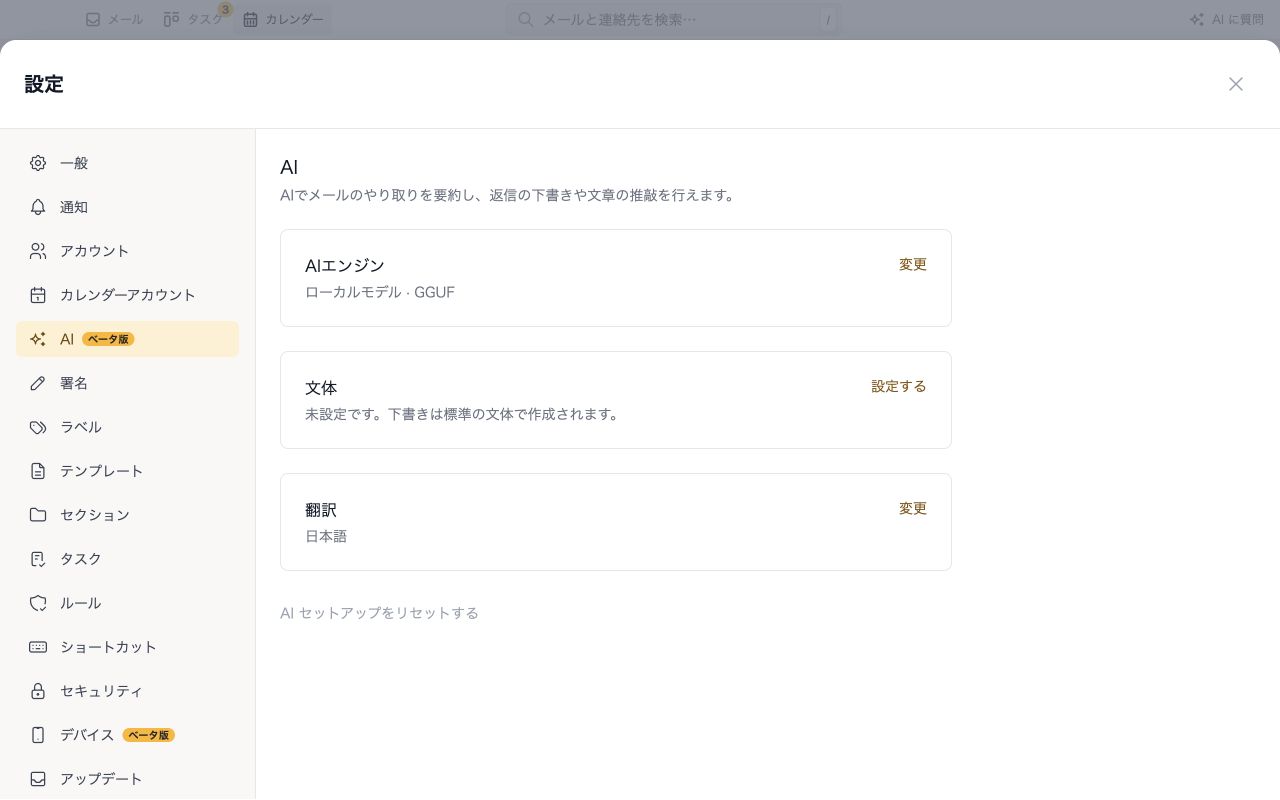Click the keyboard icon for ショートカット
Image resolution: width=1280 pixels, height=800 pixels.
pyautogui.click(x=38, y=647)
